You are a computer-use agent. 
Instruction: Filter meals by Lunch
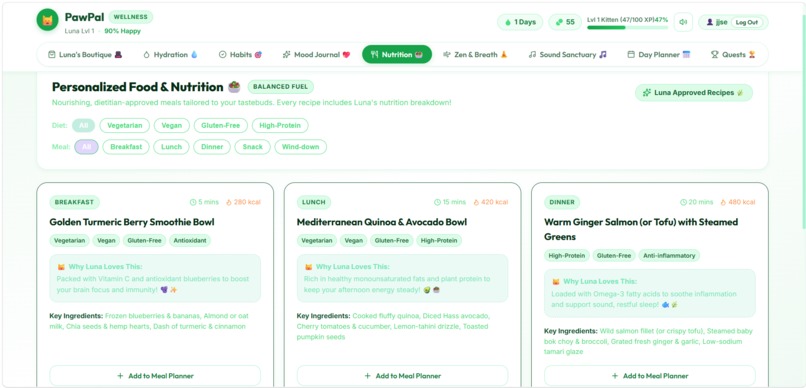click(171, 147)
